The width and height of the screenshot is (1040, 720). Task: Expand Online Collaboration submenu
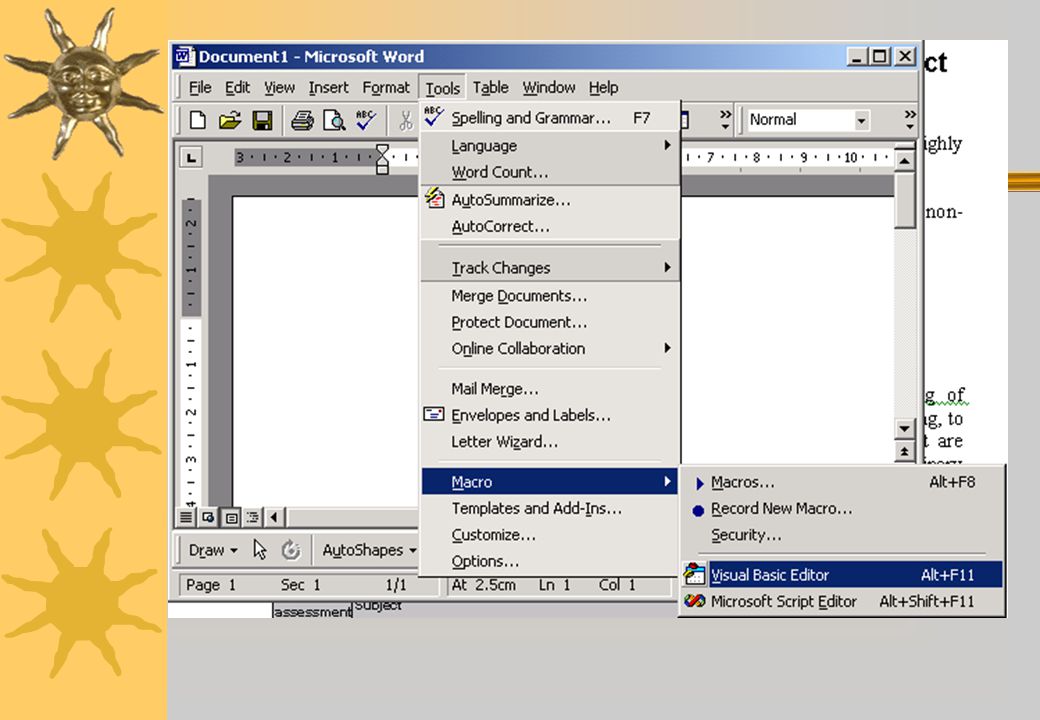551,349
